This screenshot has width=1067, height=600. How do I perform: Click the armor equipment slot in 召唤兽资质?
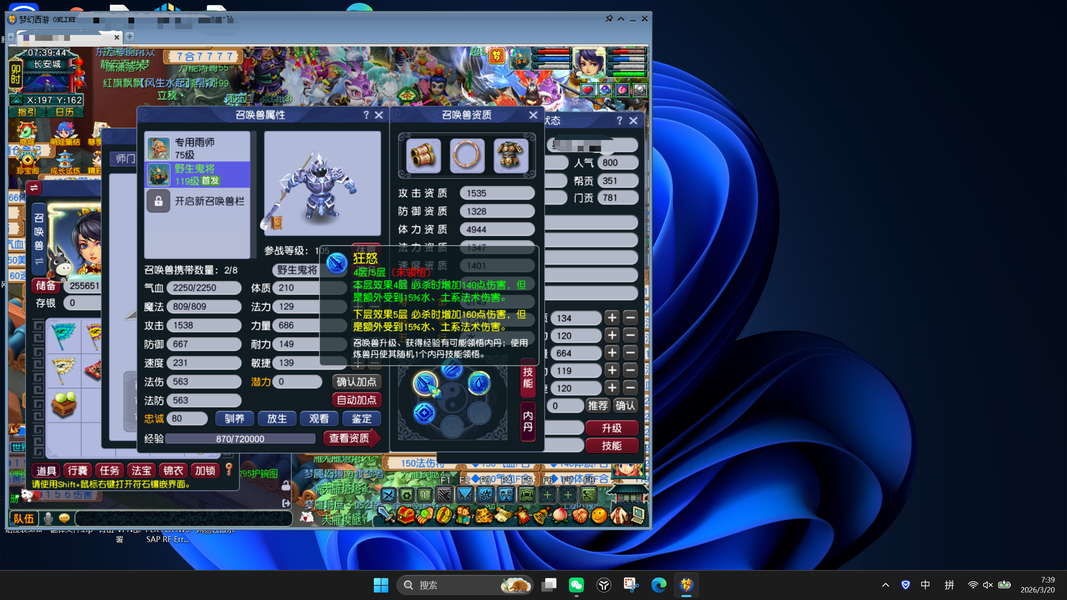[510, 156]
